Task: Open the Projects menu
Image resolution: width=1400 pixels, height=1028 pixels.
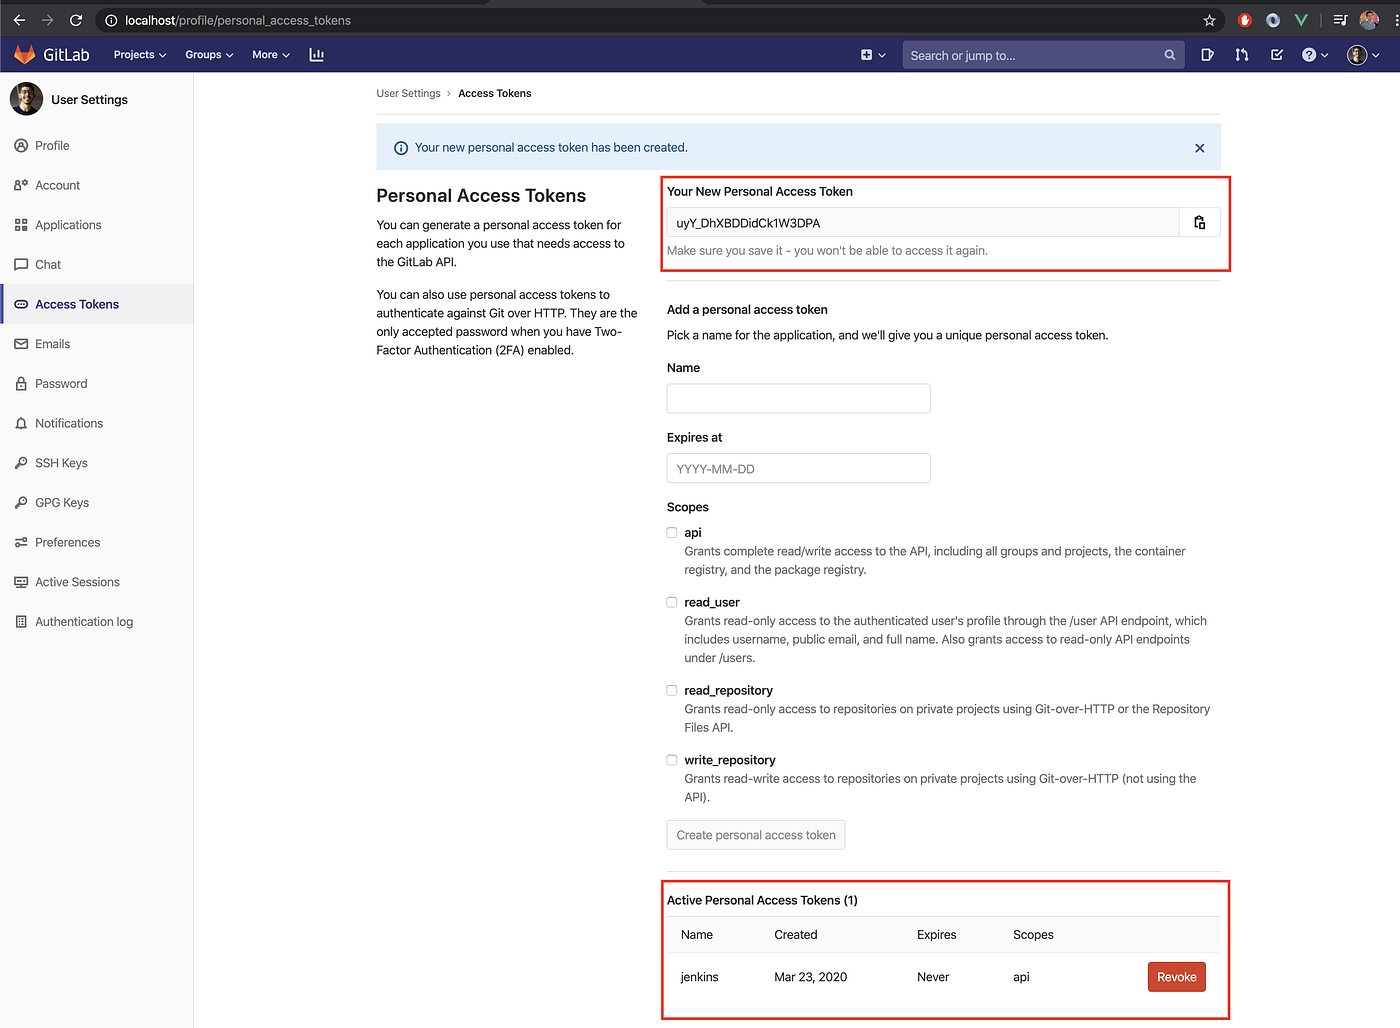Action: pyautogui.click(x=138, y=54)
